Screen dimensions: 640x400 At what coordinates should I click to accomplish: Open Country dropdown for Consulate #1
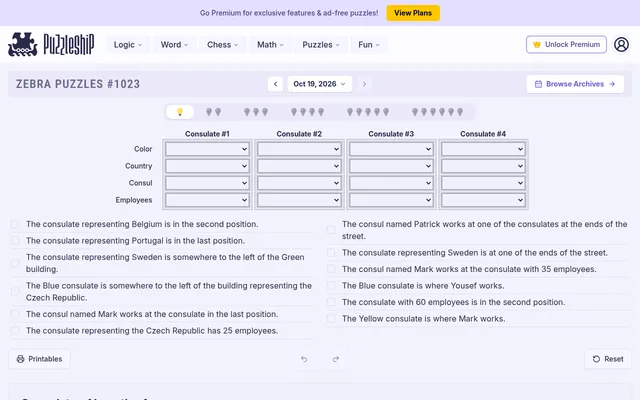click(207, 166)
